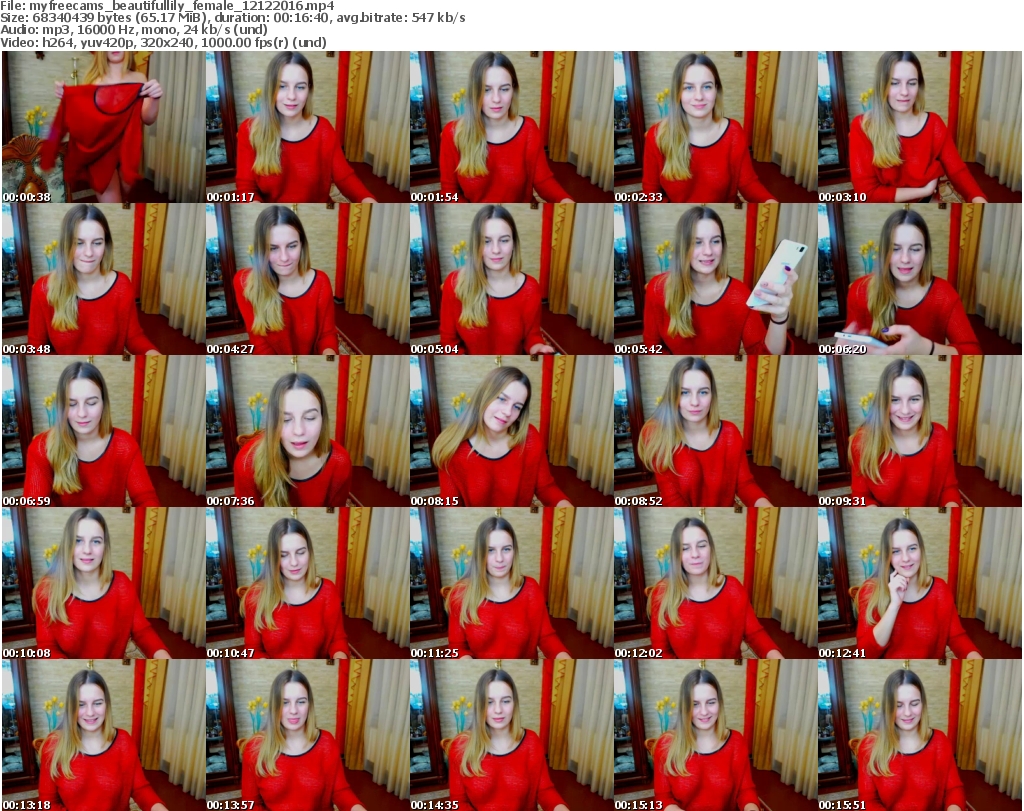1024x811 pixels.
Task: Select the "Size: 68340439 bytes" header line
Action: click(x=233, y=18)
